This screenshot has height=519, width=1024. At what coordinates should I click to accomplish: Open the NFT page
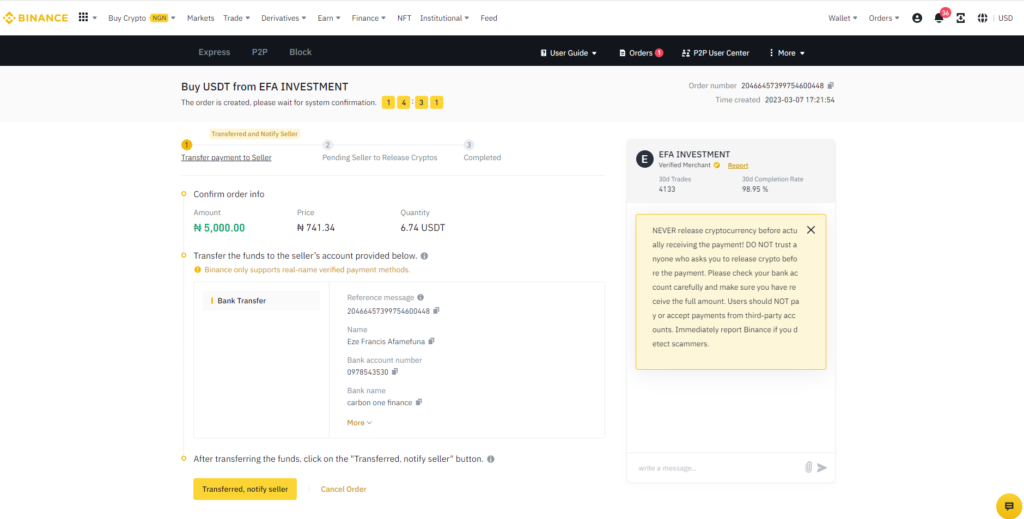pos(404,18)
